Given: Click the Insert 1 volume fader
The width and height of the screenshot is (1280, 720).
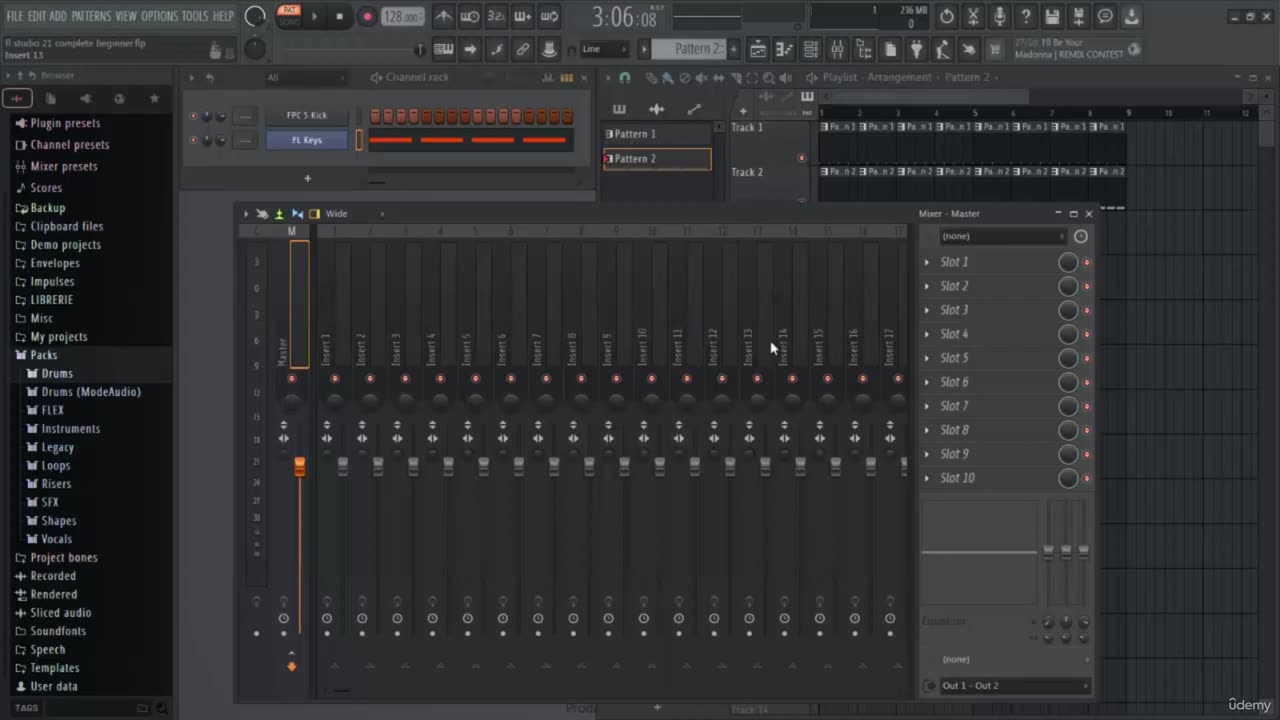Looking at the screenshot, I should pyautogui.click(x=343, y=467).
